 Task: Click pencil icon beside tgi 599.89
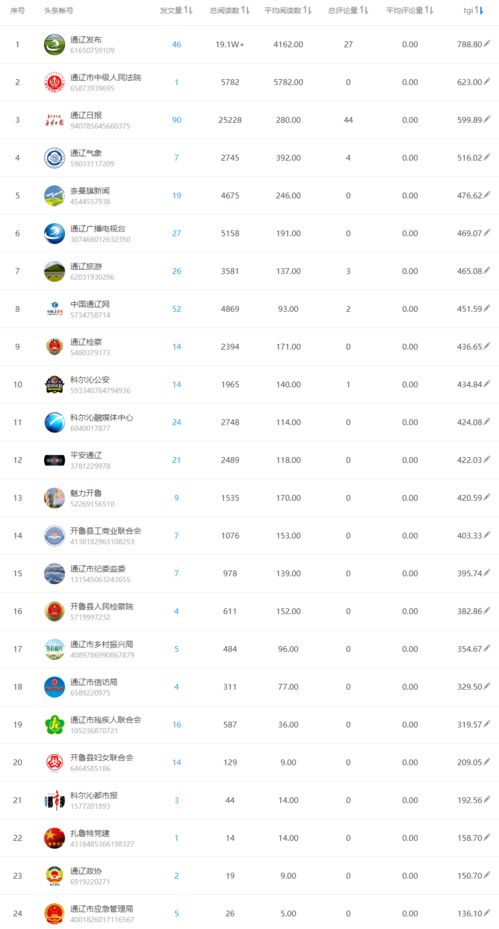point(487,120)
